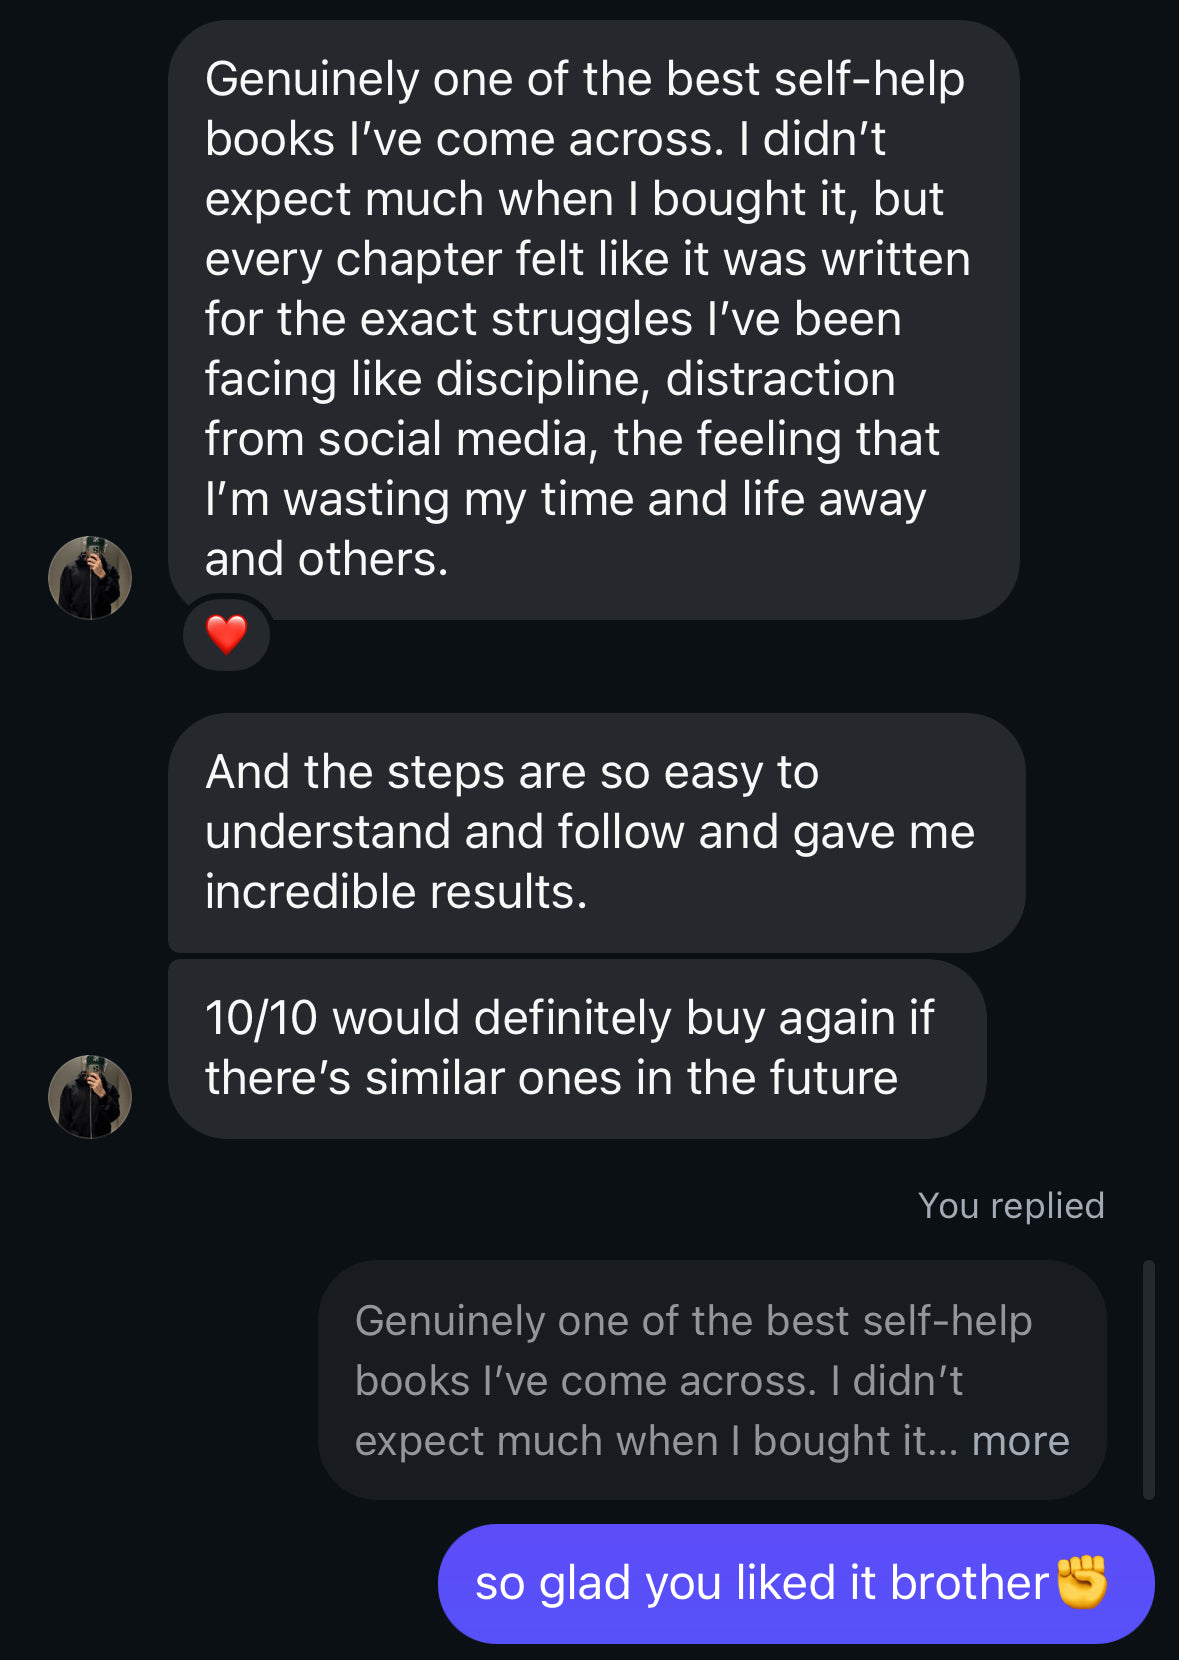This screenshot has height=1660, width=1179.
Task: Select the purple "so glad you liked it" message
Action: [760, 1583]
